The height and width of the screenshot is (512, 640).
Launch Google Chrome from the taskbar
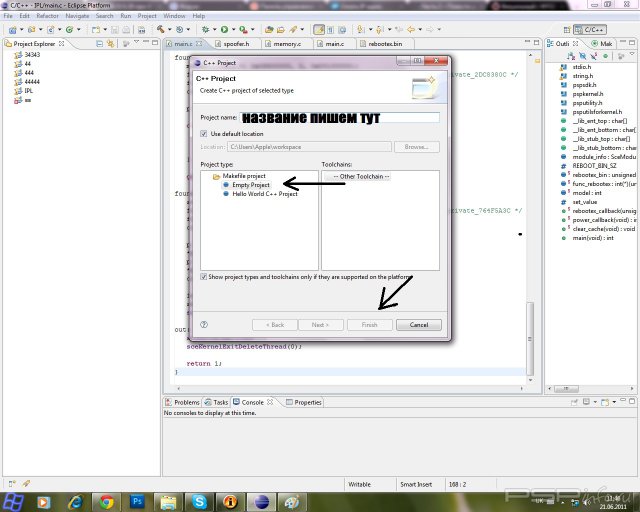pos(103,500)
